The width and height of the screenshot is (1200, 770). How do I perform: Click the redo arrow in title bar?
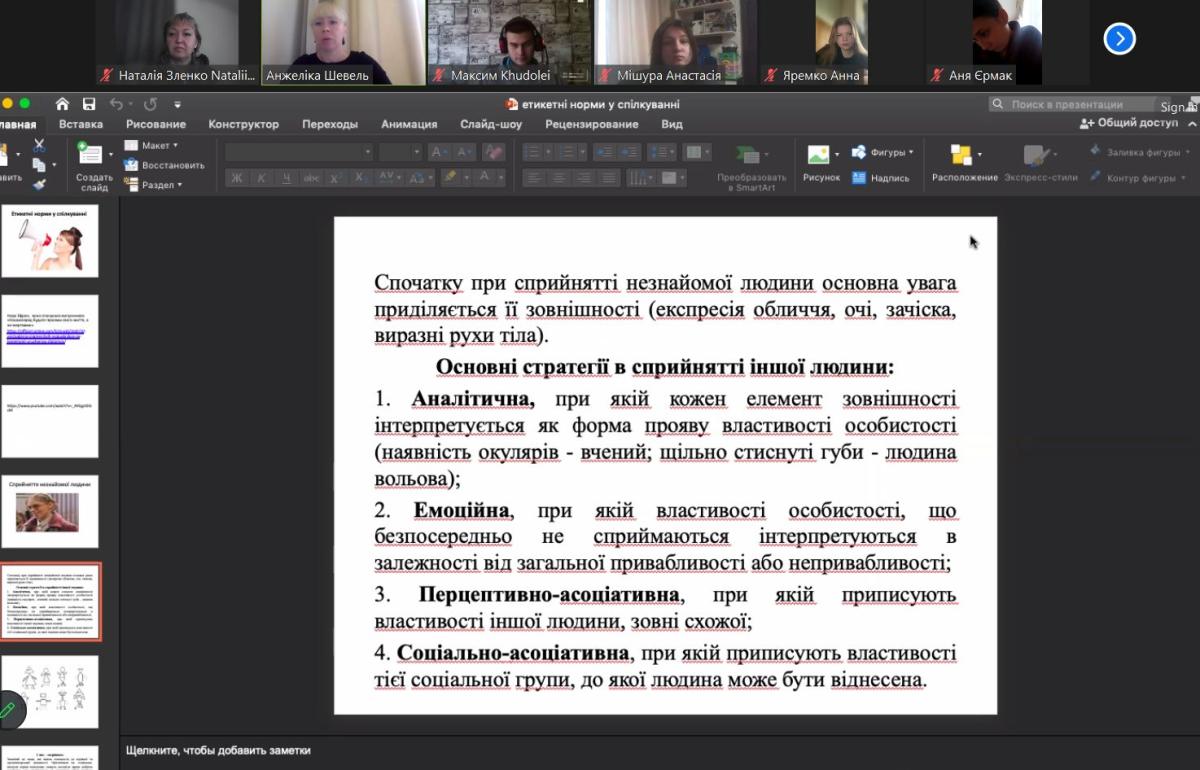click(150, 104)
